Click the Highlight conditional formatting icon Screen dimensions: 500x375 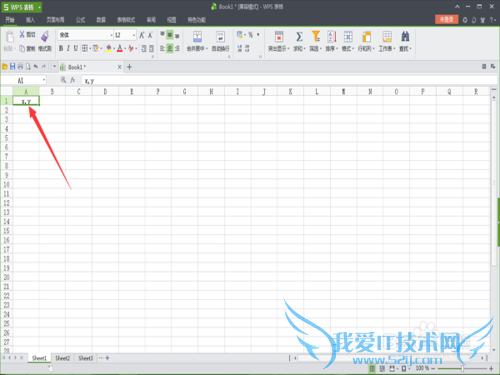tap(279, 37)
